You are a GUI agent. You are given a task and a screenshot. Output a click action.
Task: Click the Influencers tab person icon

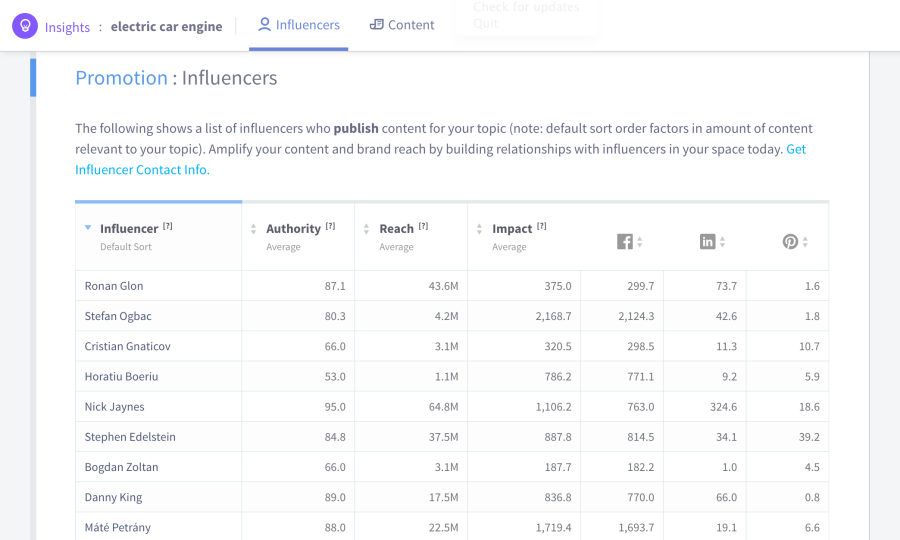point(264,25)
